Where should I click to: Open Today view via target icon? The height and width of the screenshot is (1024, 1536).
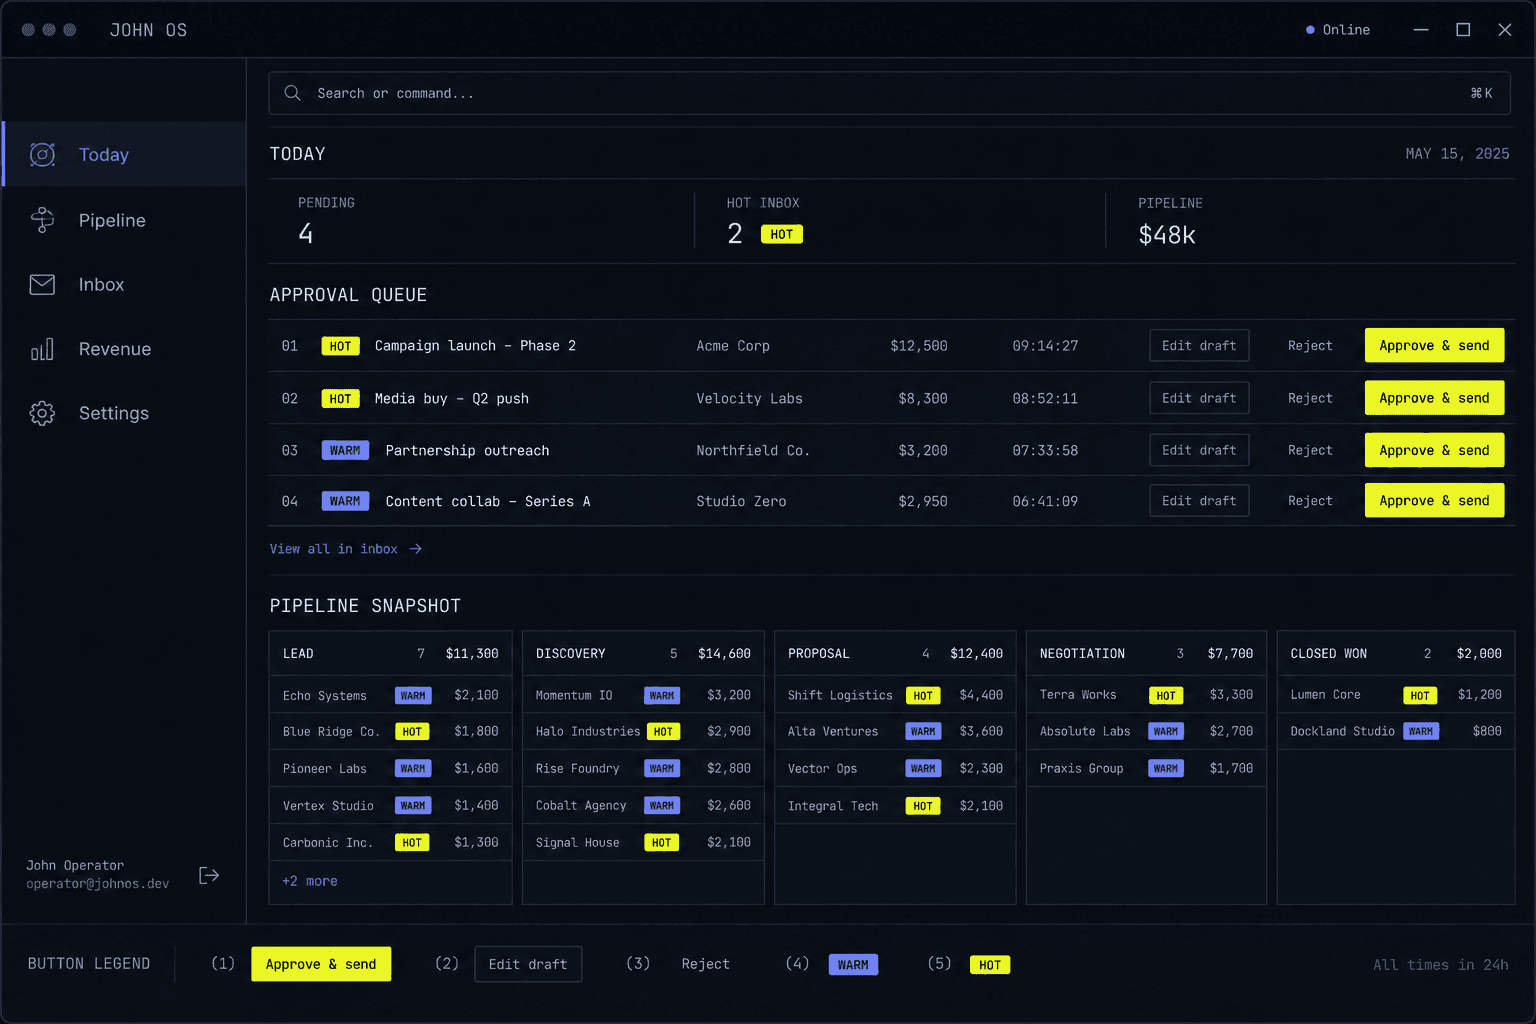pos(42,154)
